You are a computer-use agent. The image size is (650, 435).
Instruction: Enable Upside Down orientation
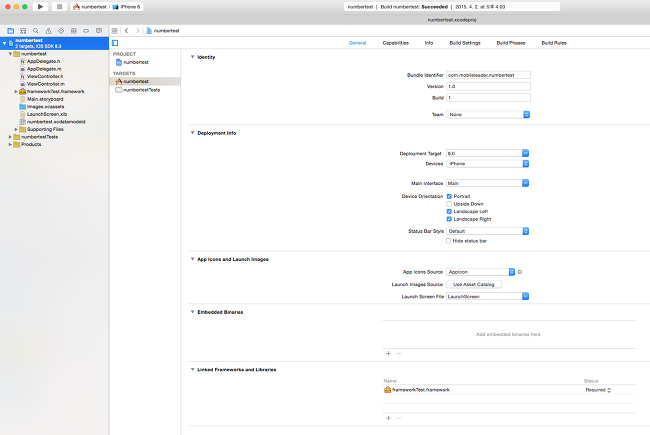click(449, 204)
